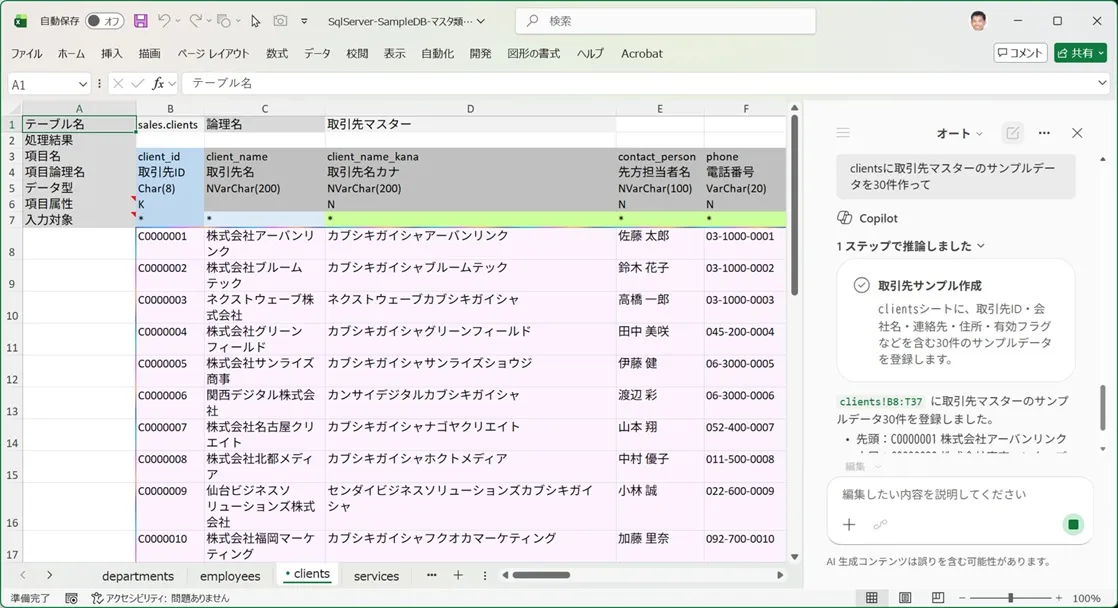Image resolution: width=1118 pixels, height=608 pixels.
Task: Click the green 共有 share button
Action: tap(1080, 53)
